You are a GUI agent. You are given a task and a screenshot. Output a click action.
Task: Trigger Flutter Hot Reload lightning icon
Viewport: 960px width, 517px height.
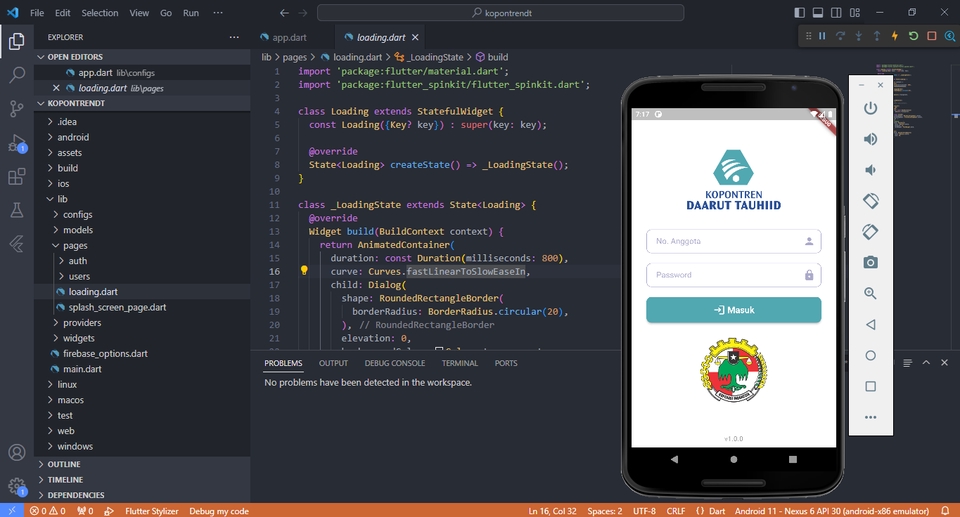(x=895, y=36)
